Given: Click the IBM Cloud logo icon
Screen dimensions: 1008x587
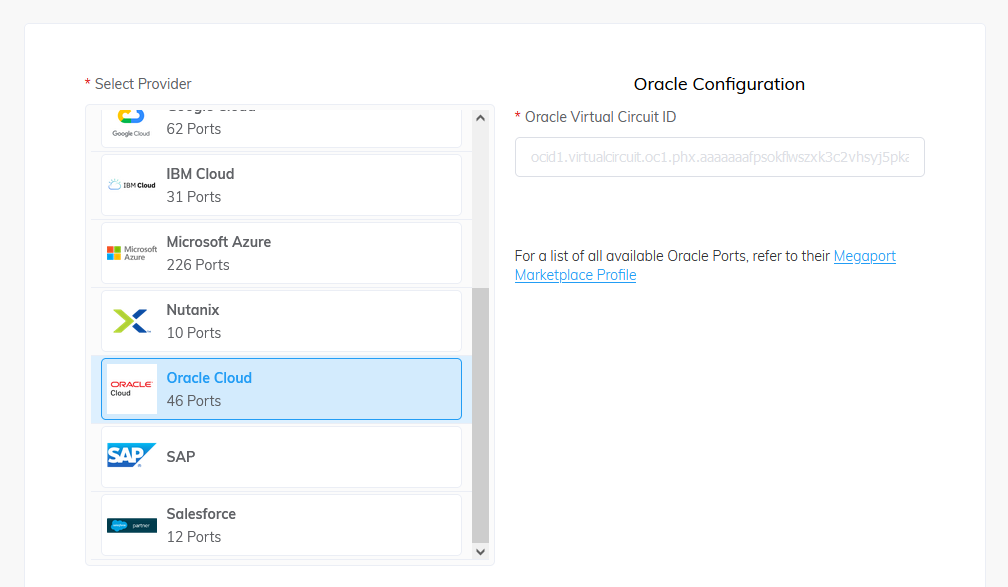Looking at the screenshot, I should [x=132, y=185].
